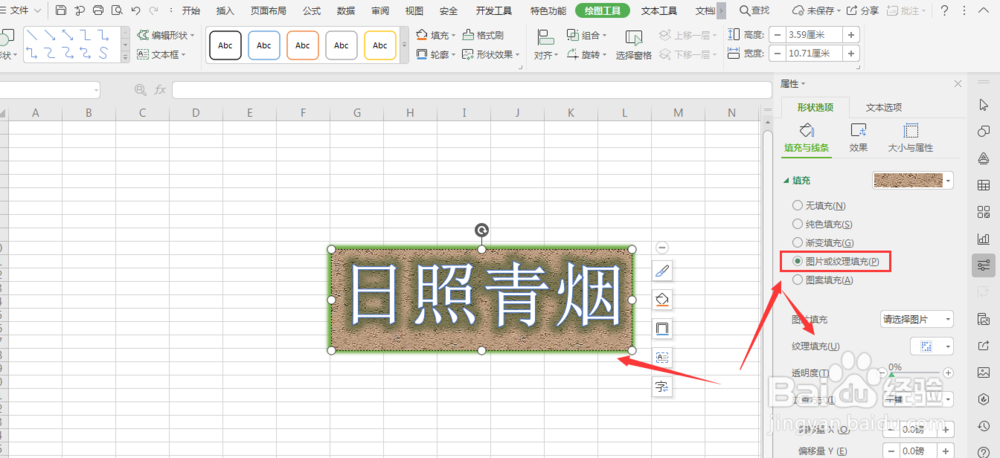
Task: Open the Fill (填充) dropdown in ribbon
Action: [453, 35]
